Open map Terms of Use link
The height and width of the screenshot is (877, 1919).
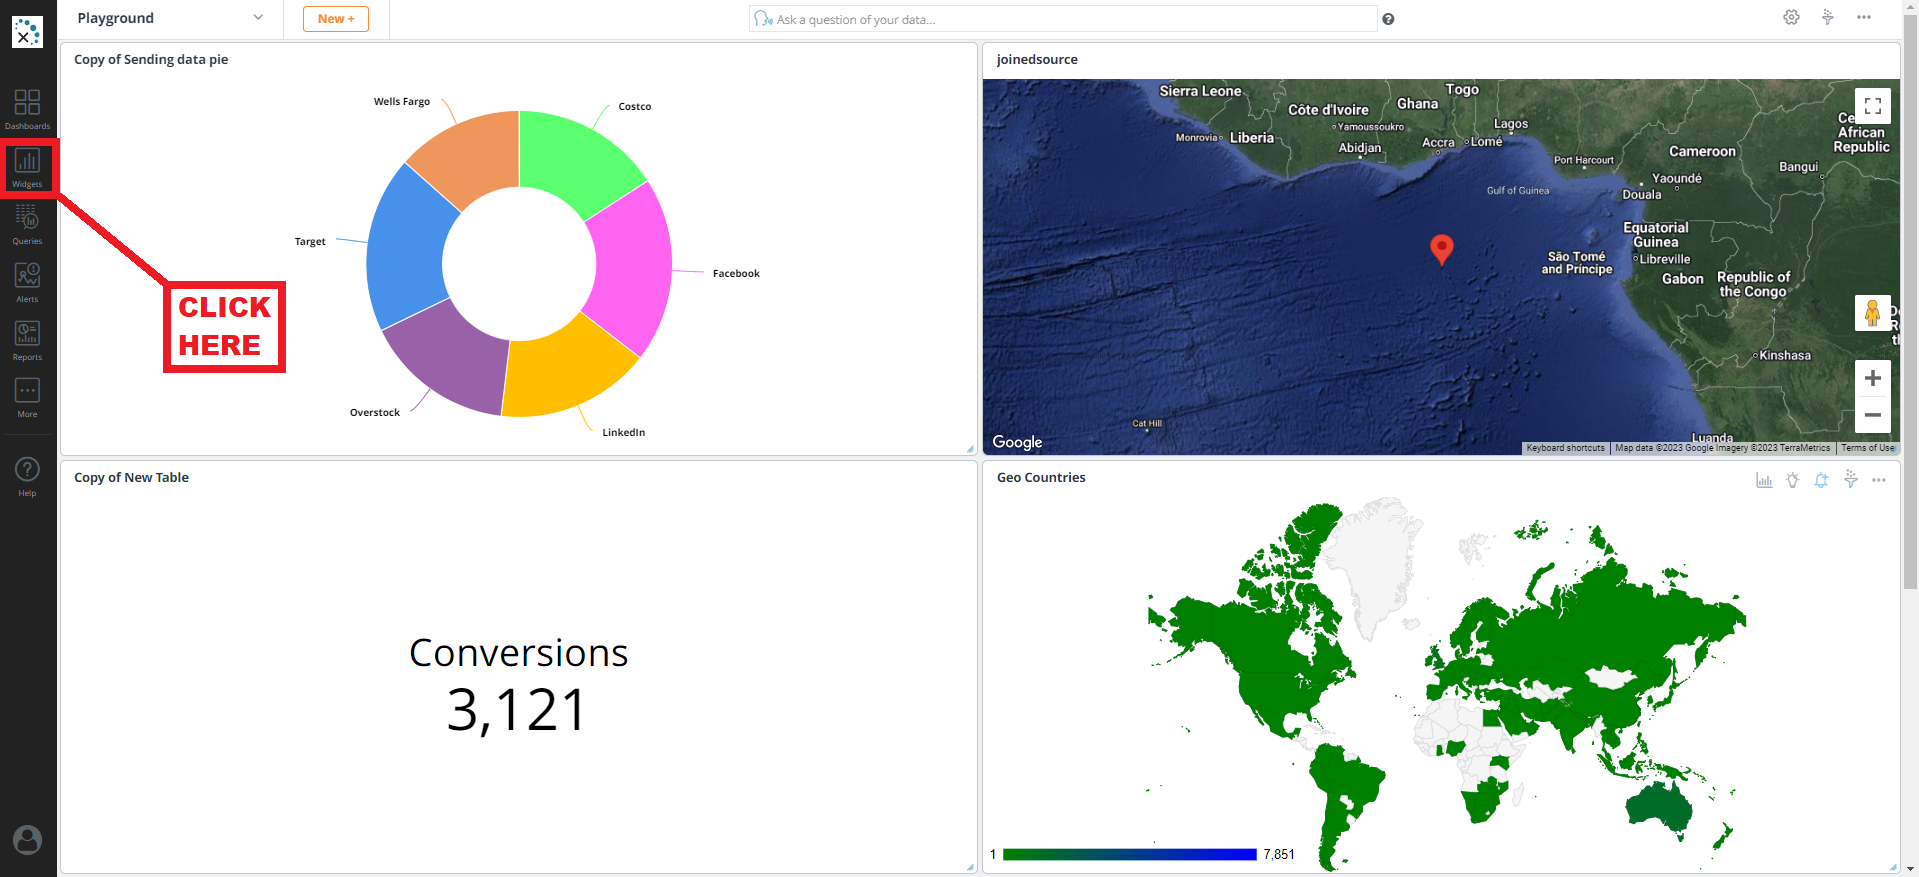point(1867,448)
